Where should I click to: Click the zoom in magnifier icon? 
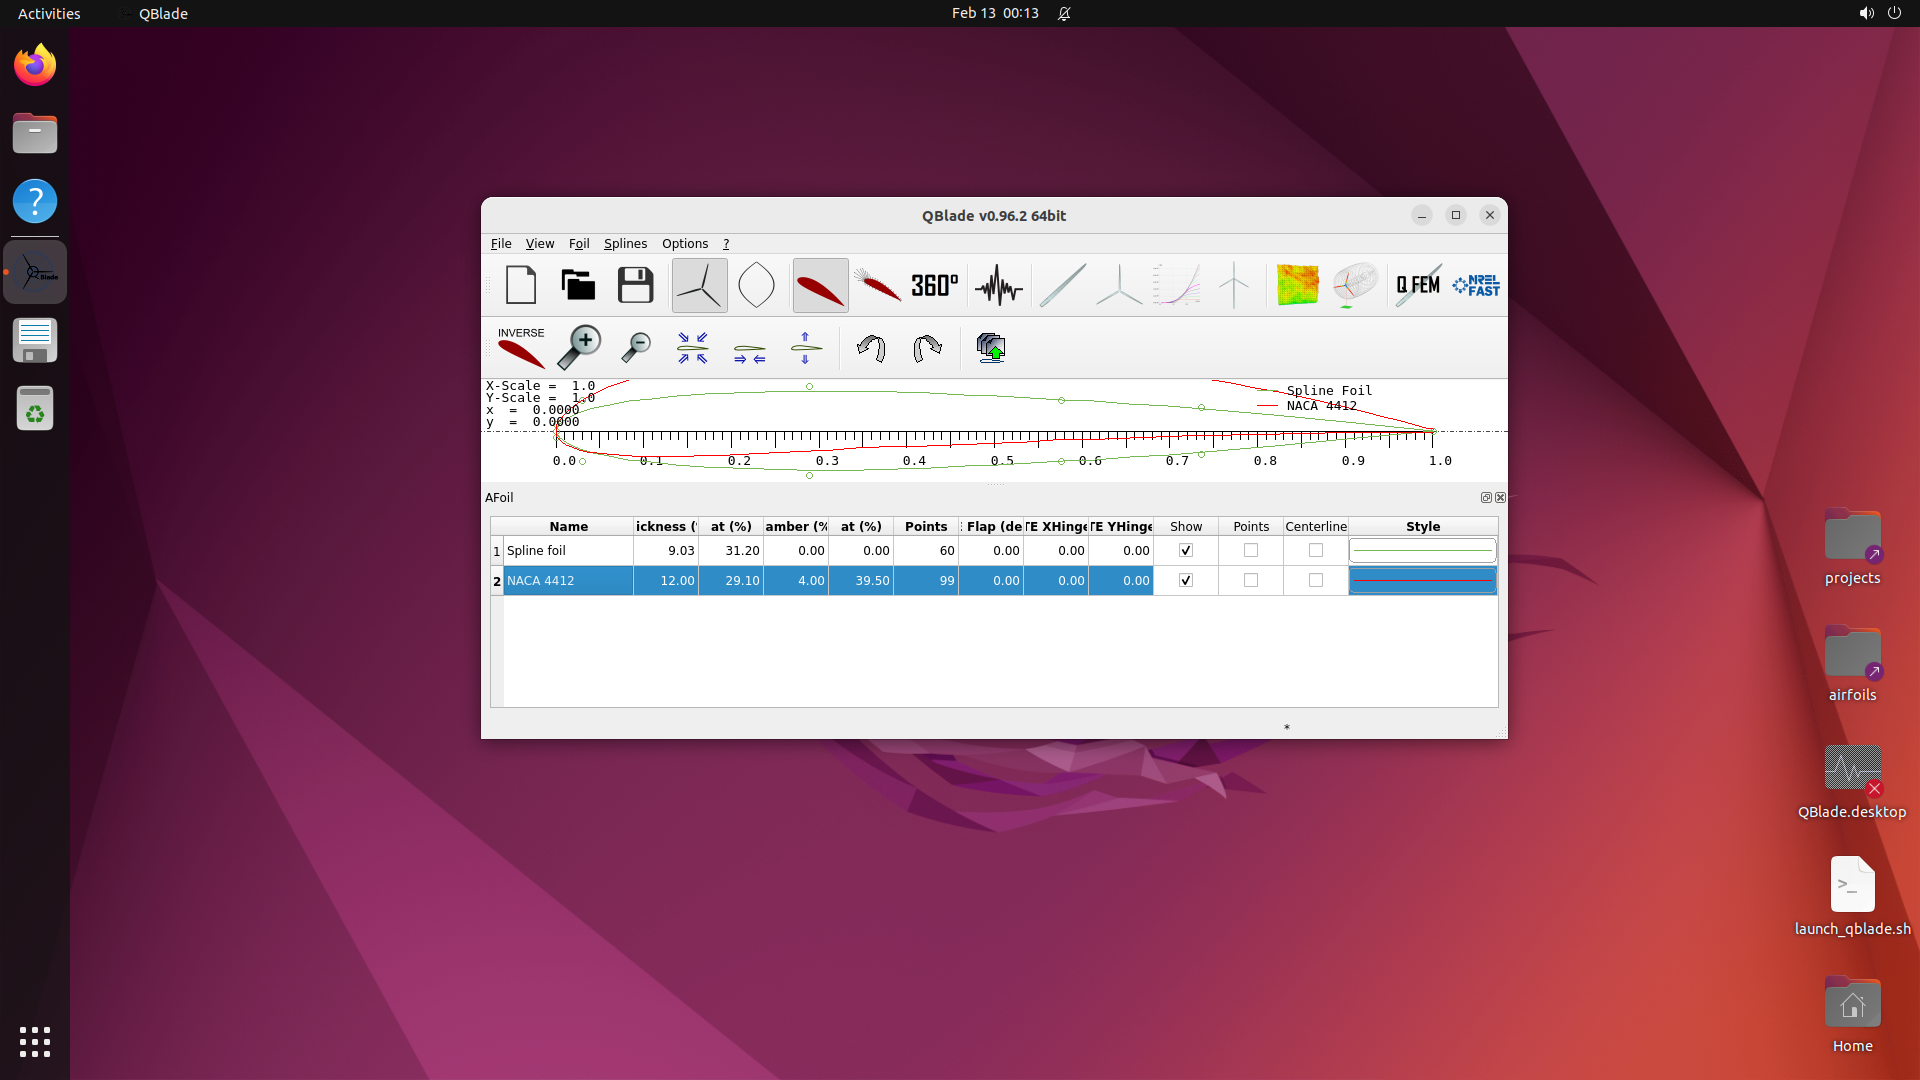[x=579, y=347]
